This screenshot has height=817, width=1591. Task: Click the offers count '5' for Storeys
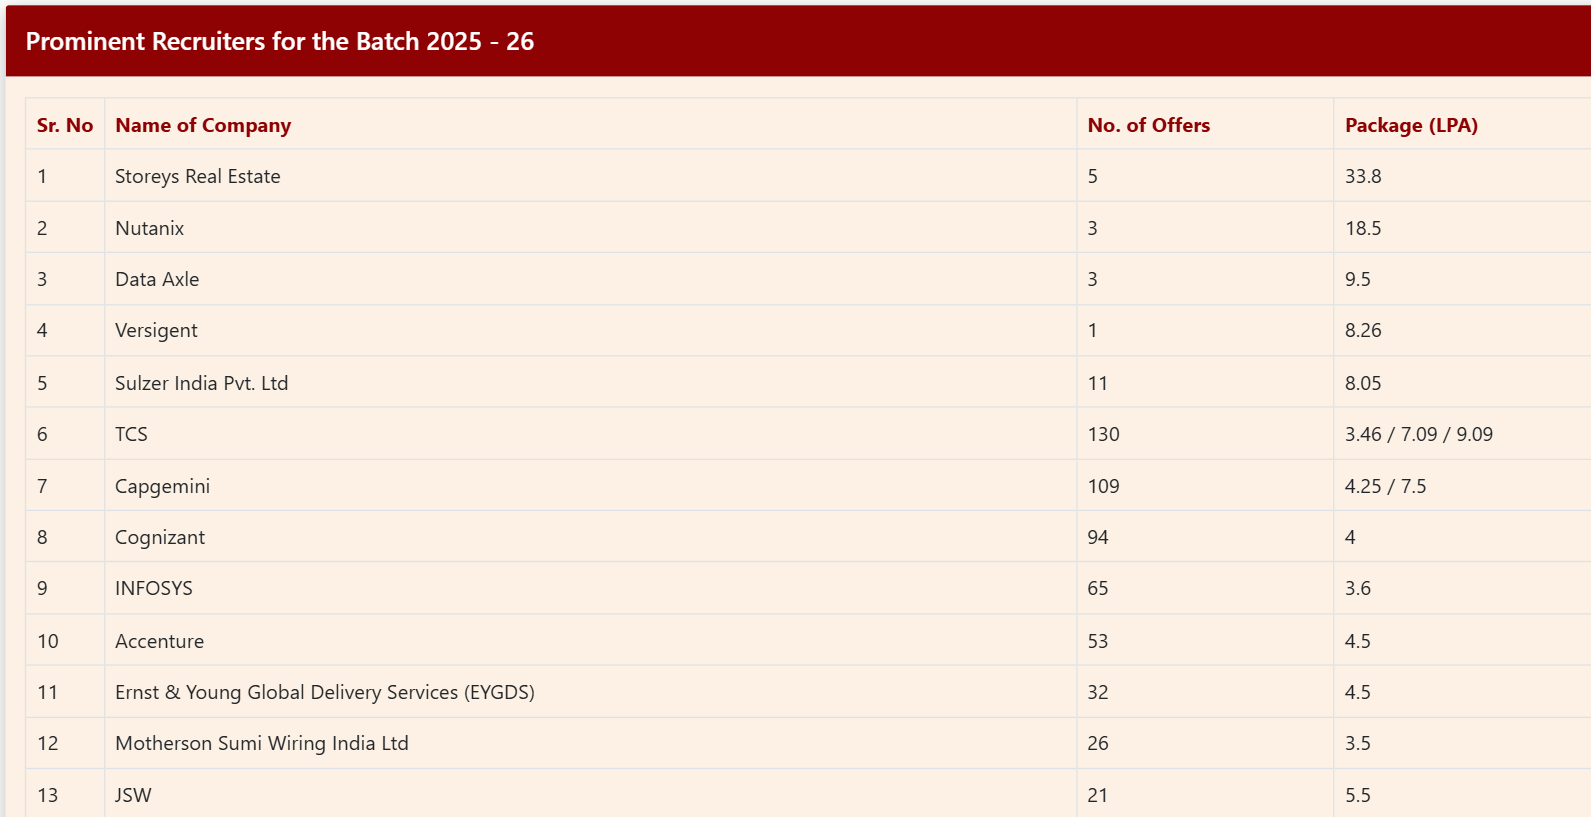(1092, 176)
